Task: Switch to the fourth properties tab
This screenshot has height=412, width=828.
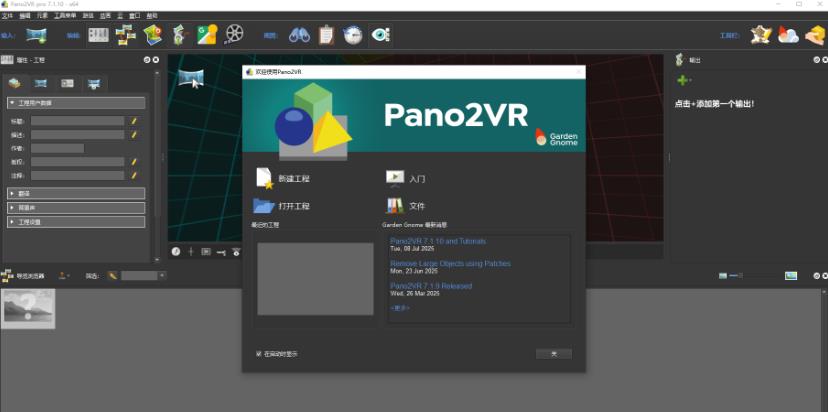Action: click(x=95, y=83)
